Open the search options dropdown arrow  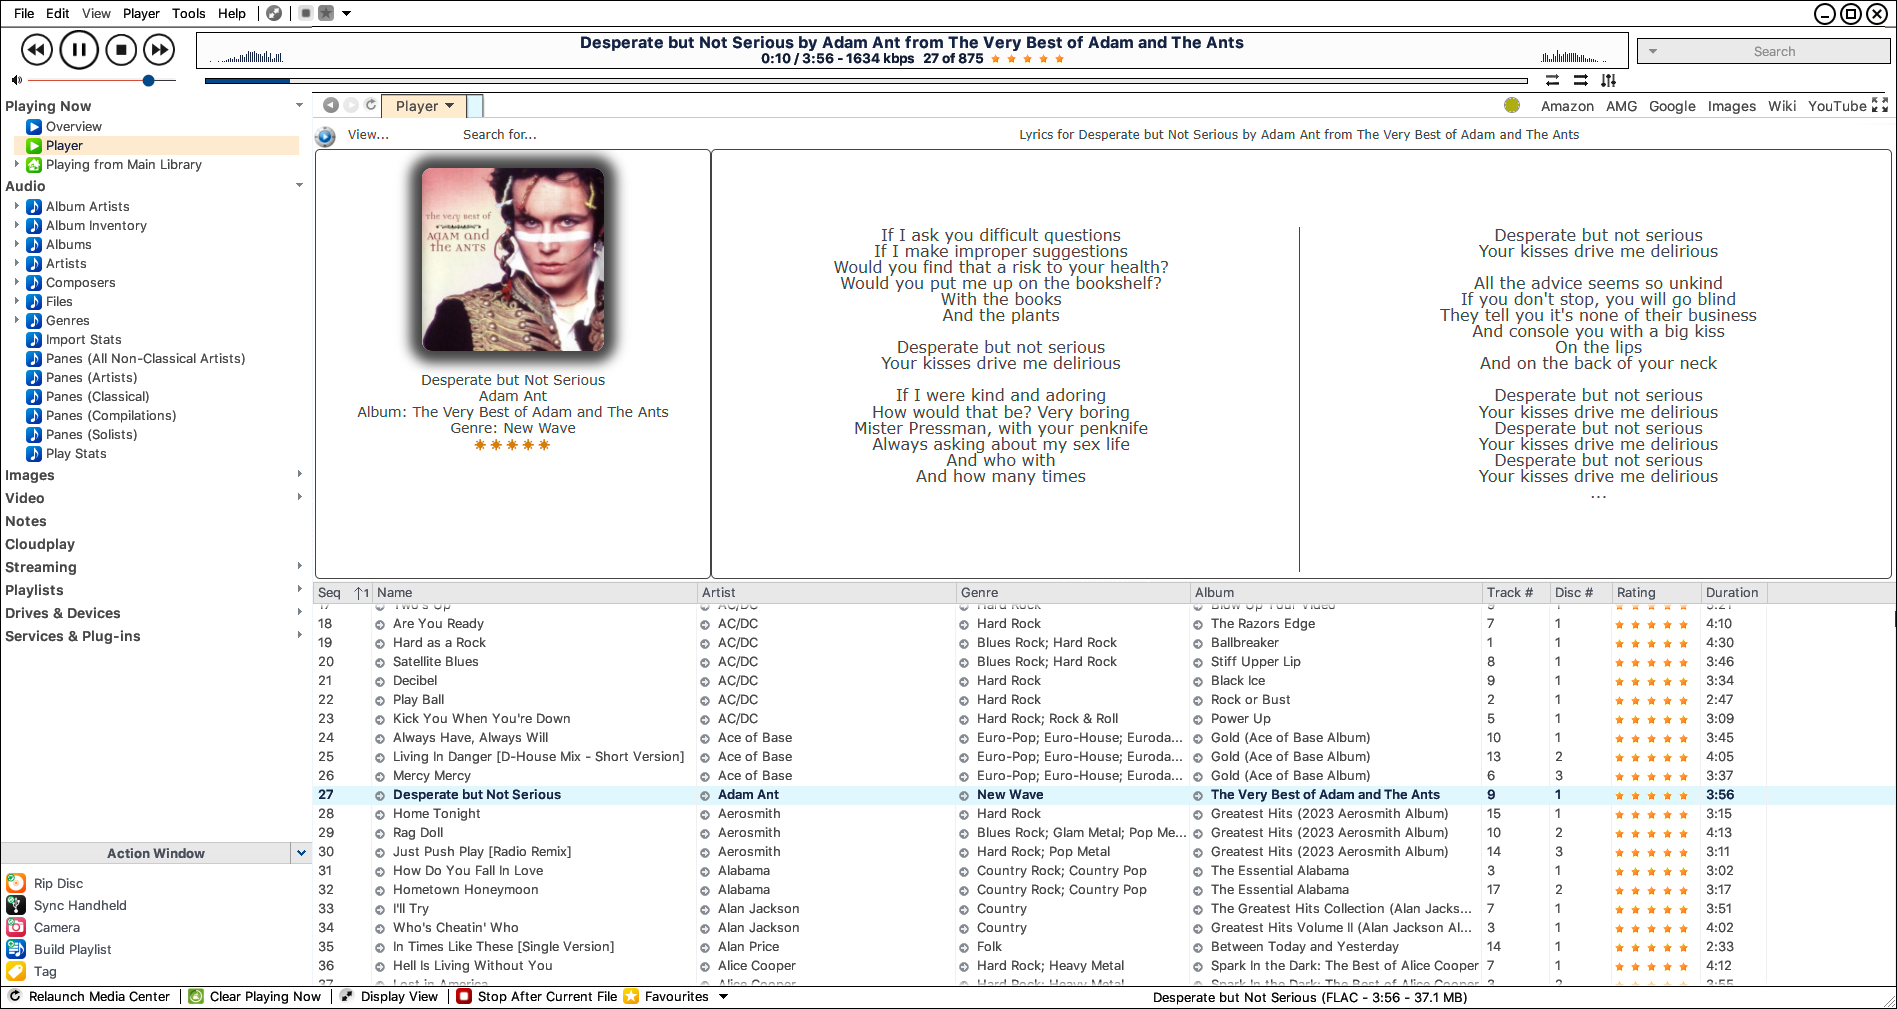click(x=1653, y=52)
